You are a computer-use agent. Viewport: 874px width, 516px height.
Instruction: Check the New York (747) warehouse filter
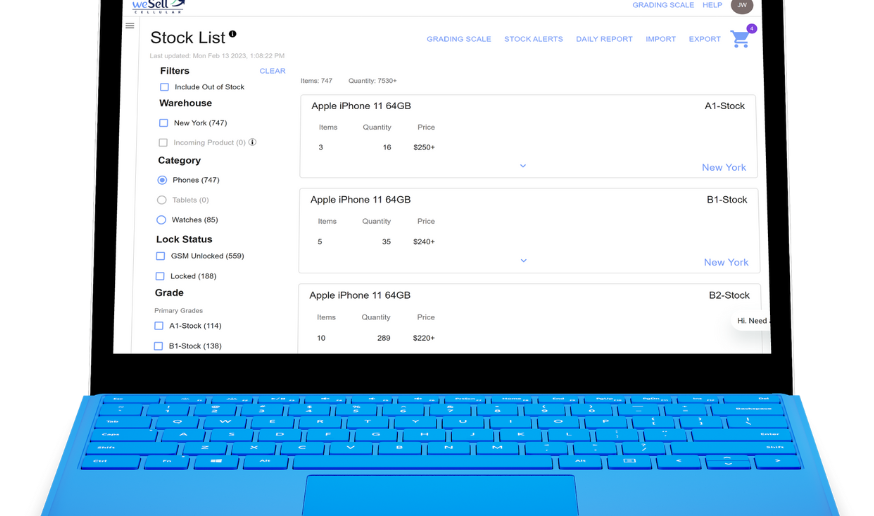(x=163, y=123)
